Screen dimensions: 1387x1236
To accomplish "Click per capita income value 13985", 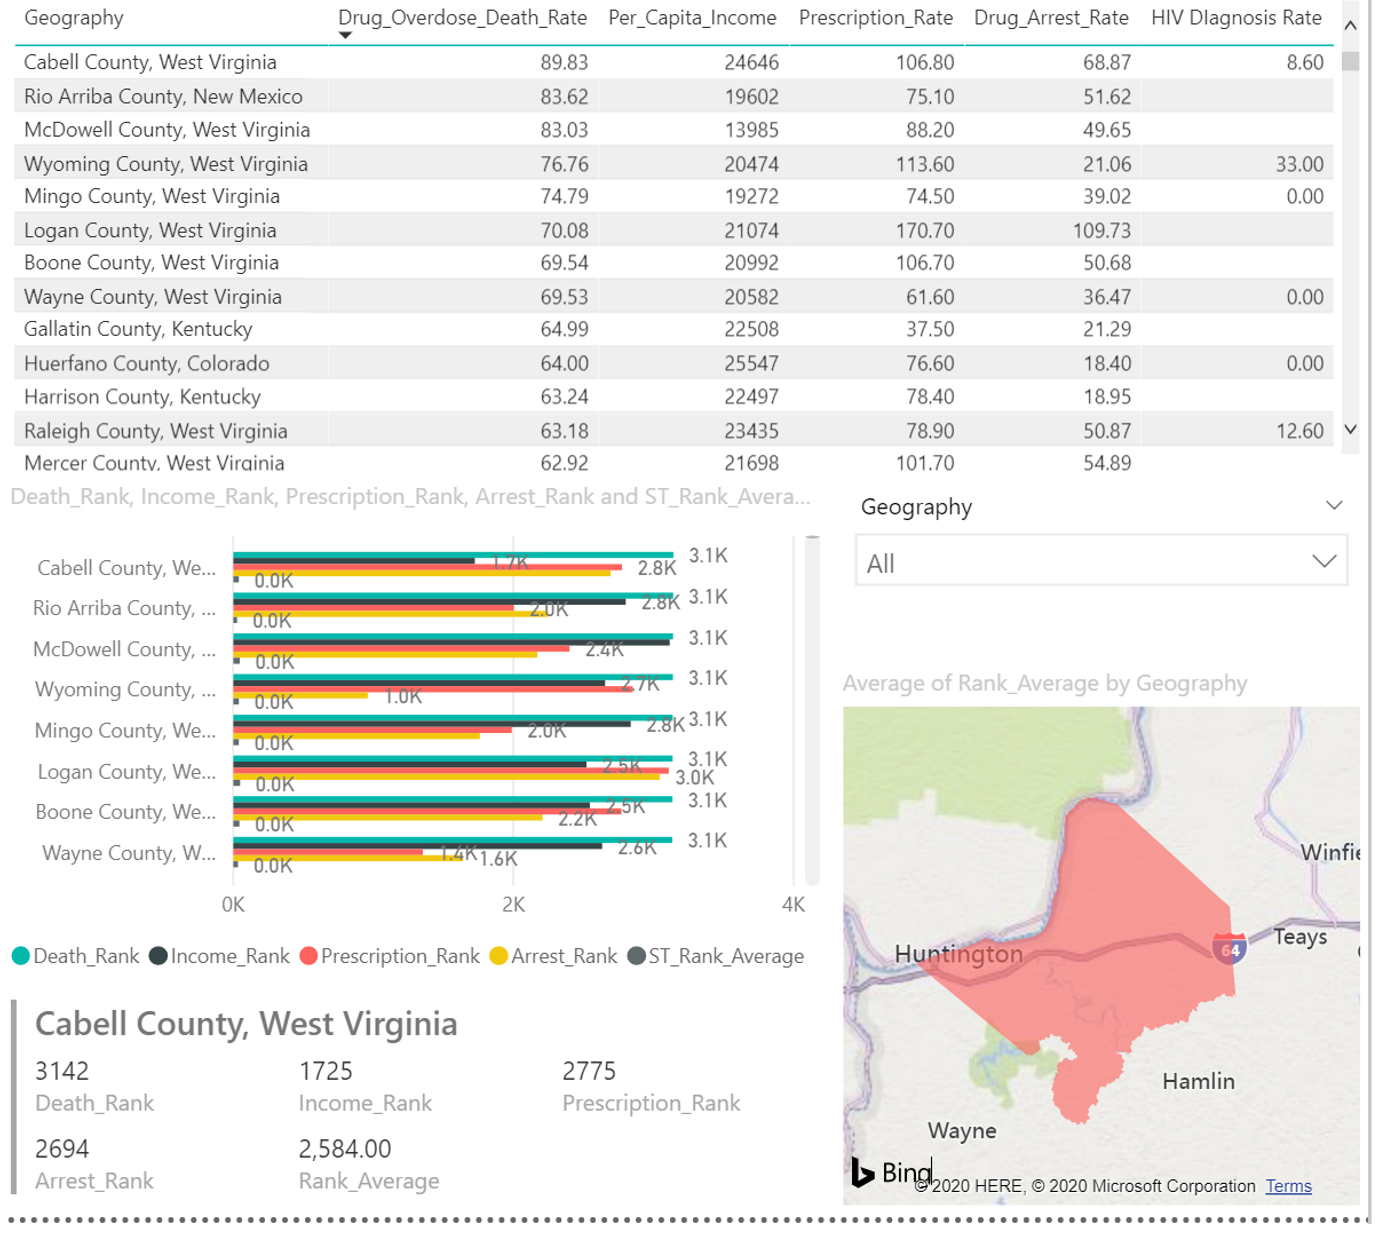I will [x=751, y=130].
